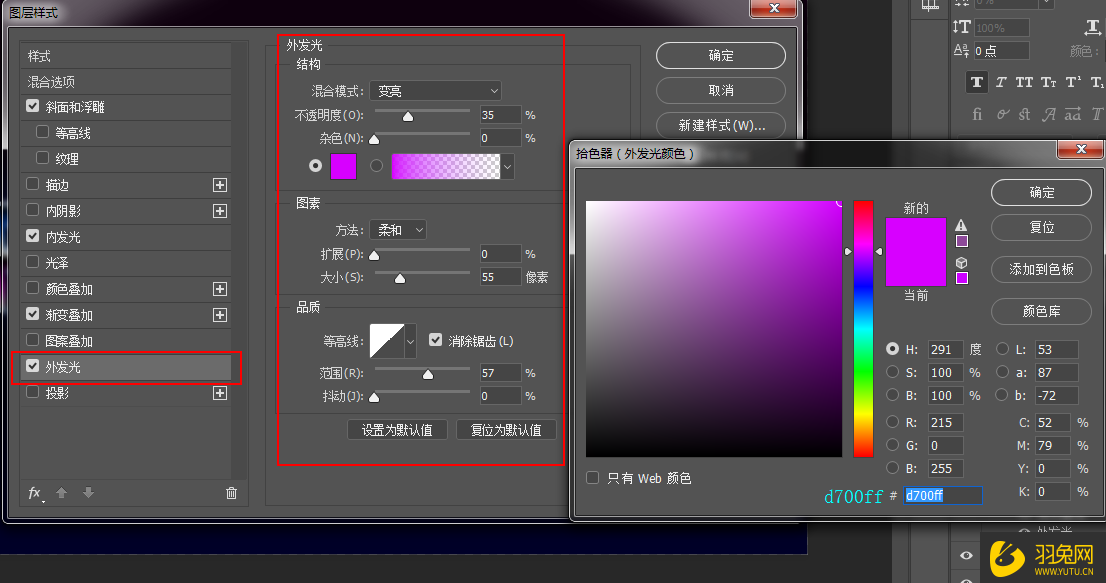This screenshot has width=1106, height=583.
Task: Add another Stroke (描边) effect with plus
Action: pos(220,185)
